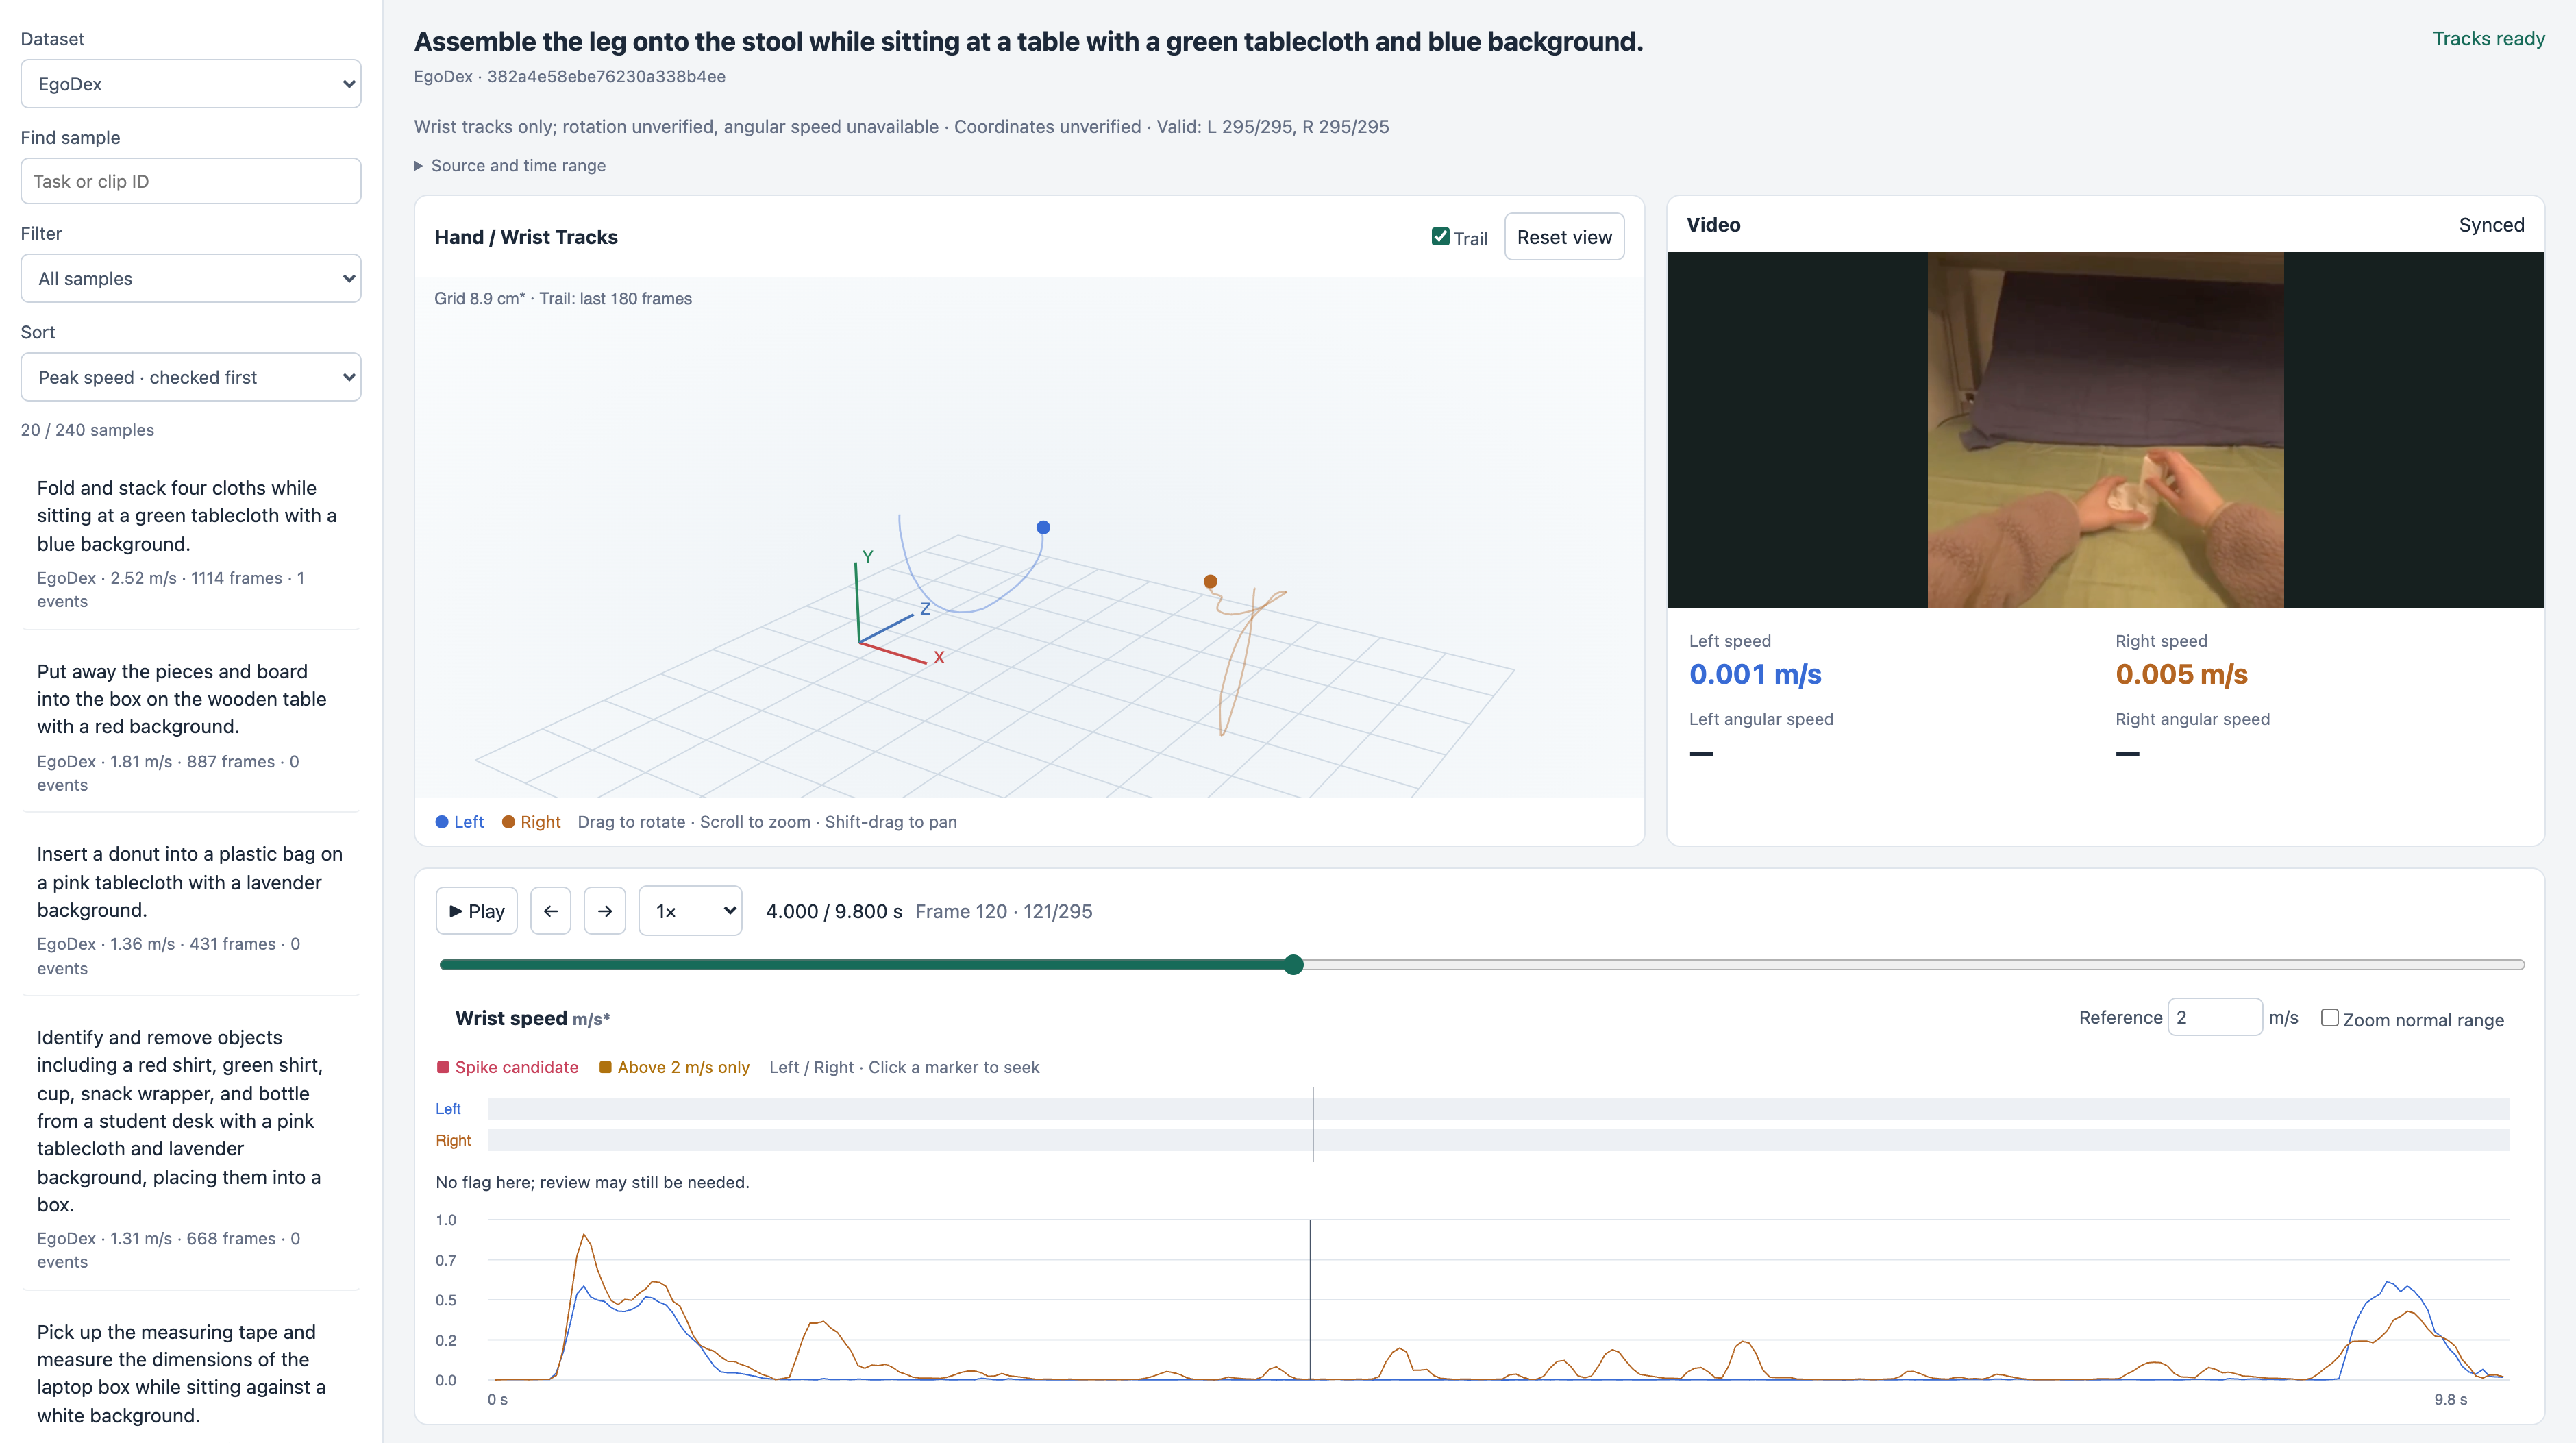This screenshot has height=1443, width=2576.
Task: Click the Frame 120 · 121/295 readout
Action: point(1003,911)
